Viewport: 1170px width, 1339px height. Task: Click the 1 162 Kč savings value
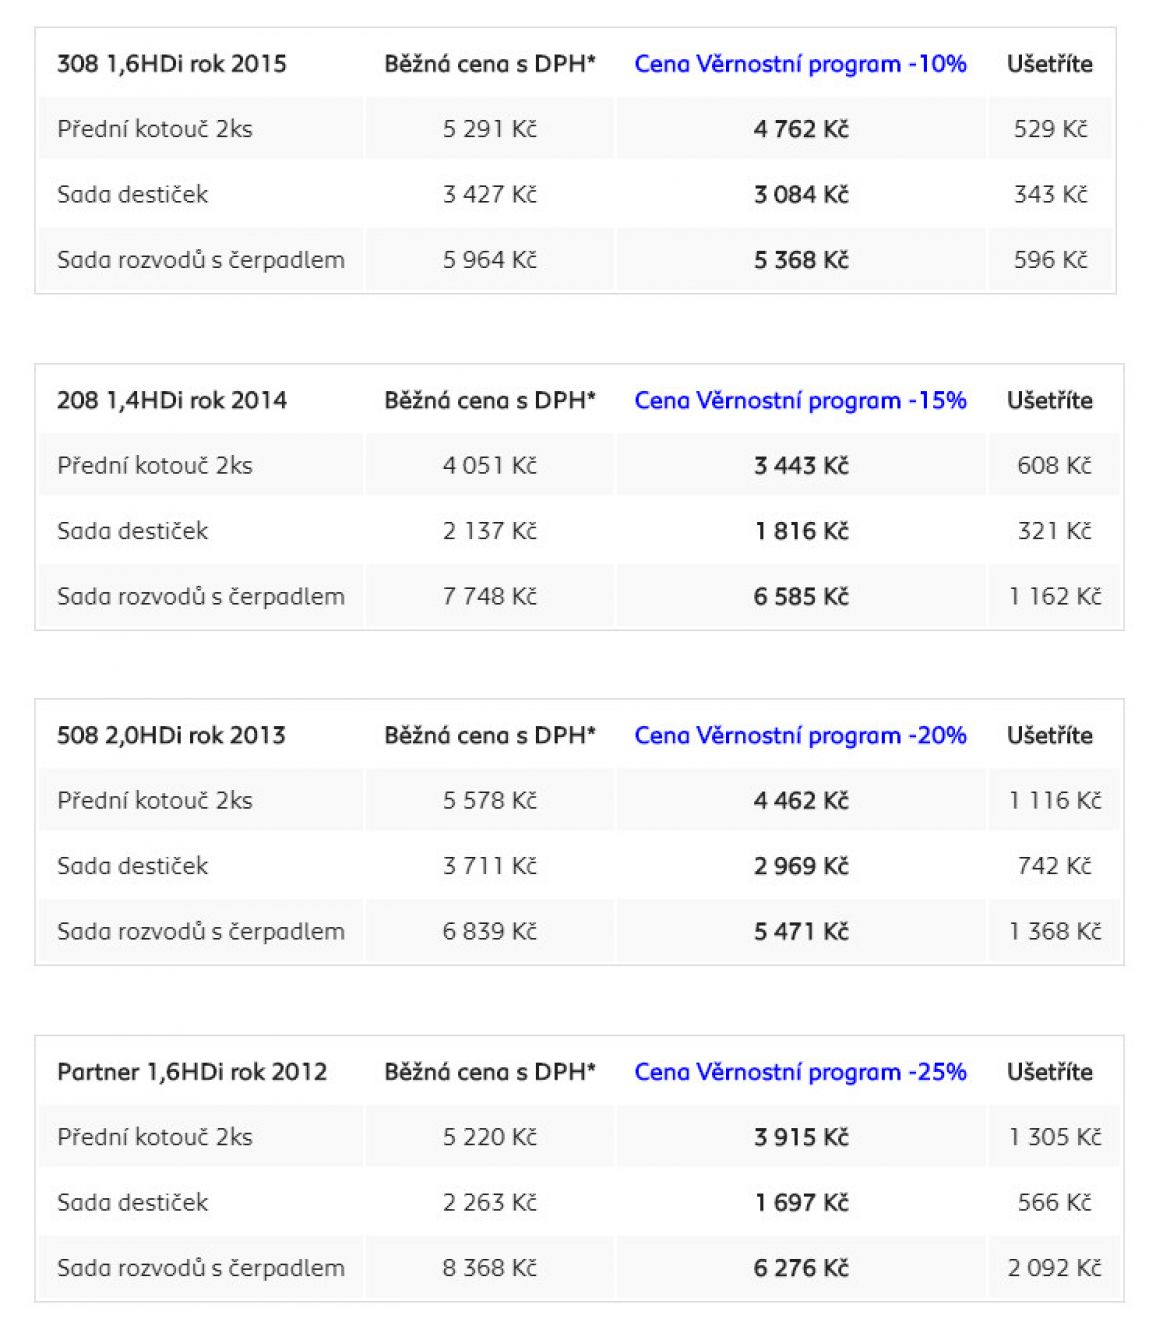tap(1055, 597)
